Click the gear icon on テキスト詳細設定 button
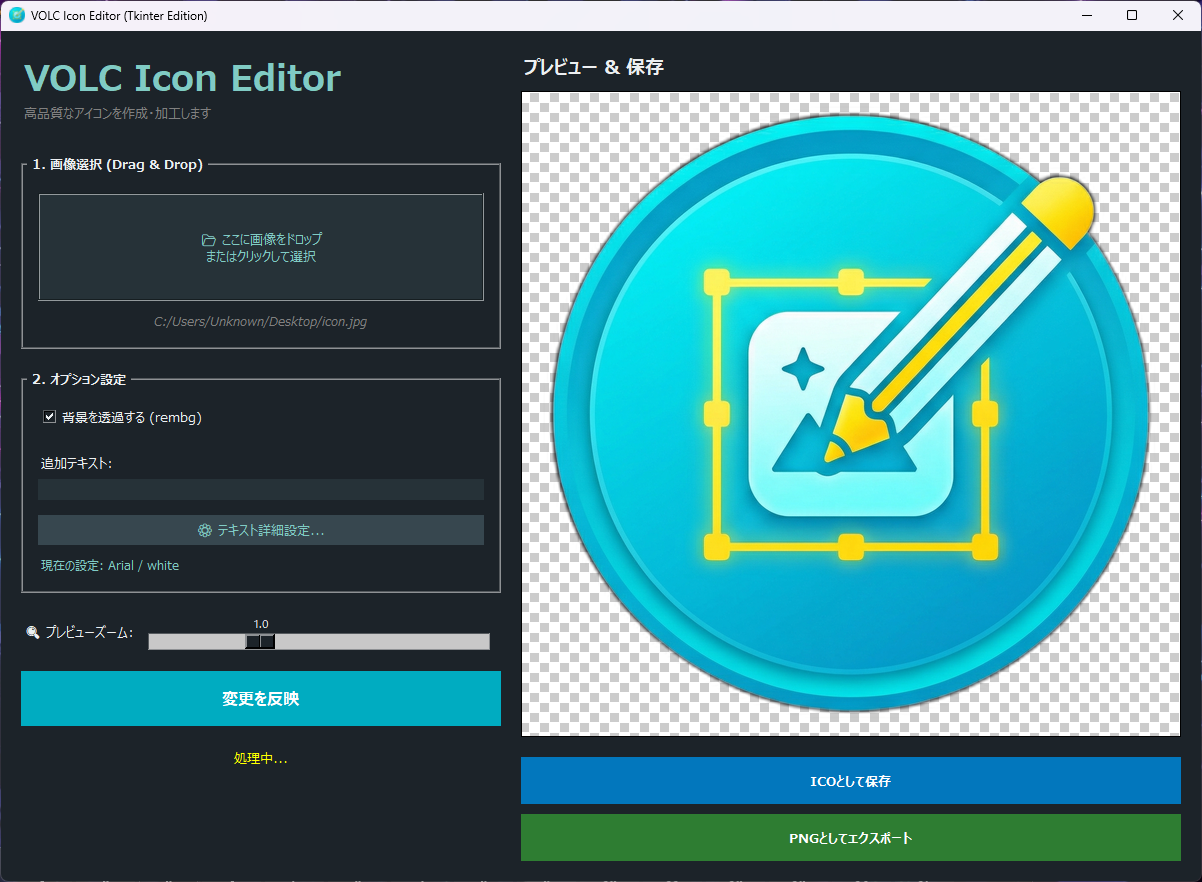Screen dimensions: 1202x882 click(x=205, y=529)
